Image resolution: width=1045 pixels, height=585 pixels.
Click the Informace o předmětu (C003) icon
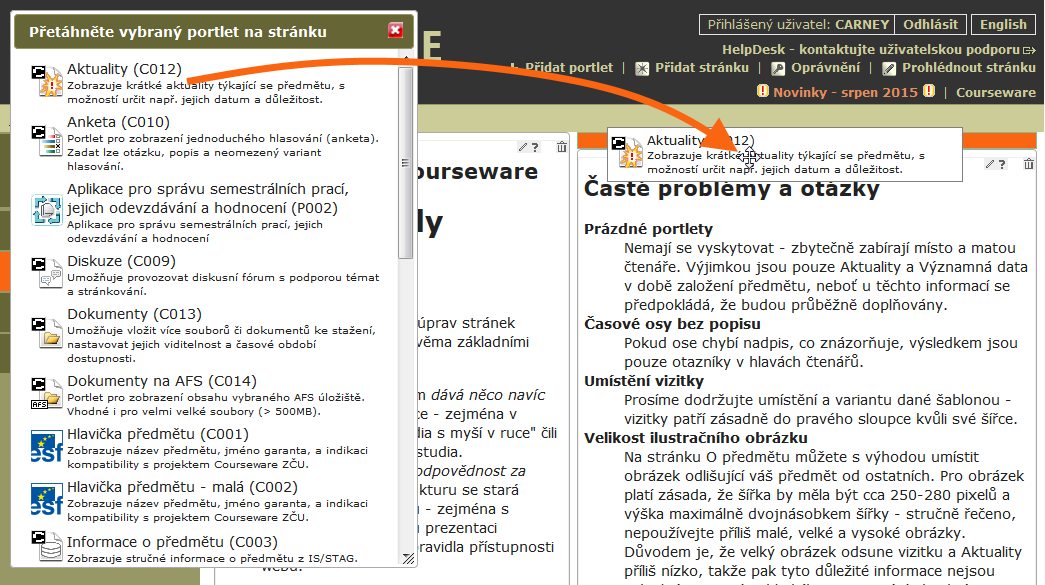(47, 546)
